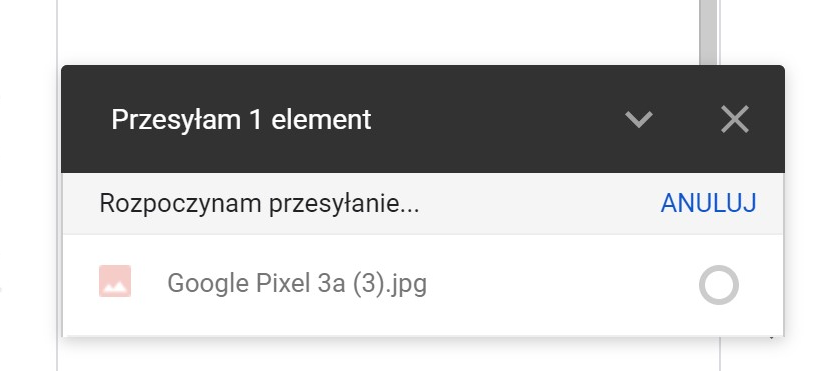
Task: Click ANULUJ to cancel the upload
Action: 708,203
